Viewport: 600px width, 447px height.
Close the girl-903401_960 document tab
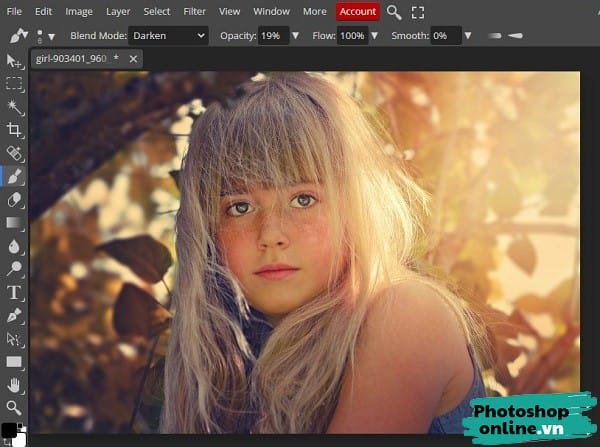tap(134, 59)
